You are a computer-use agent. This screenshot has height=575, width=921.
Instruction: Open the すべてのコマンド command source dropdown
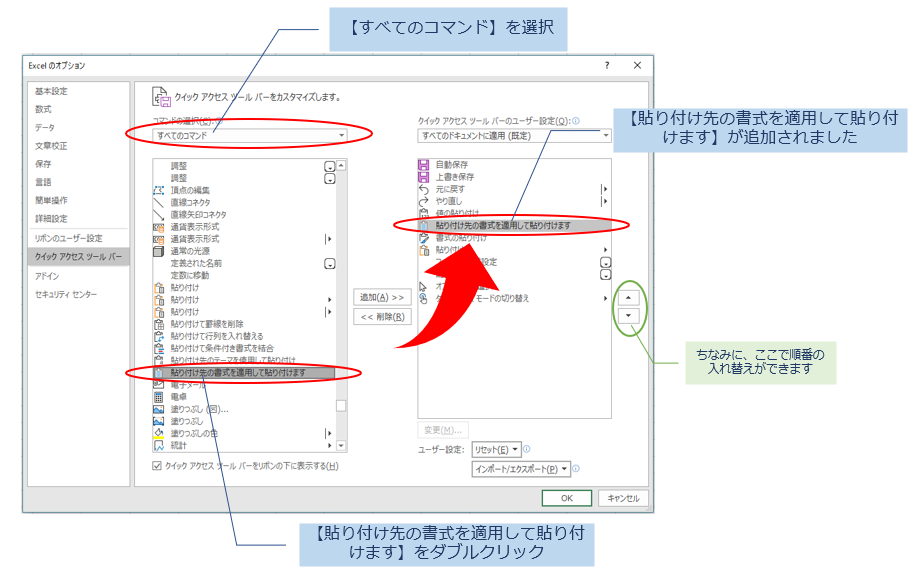point(249,134)
